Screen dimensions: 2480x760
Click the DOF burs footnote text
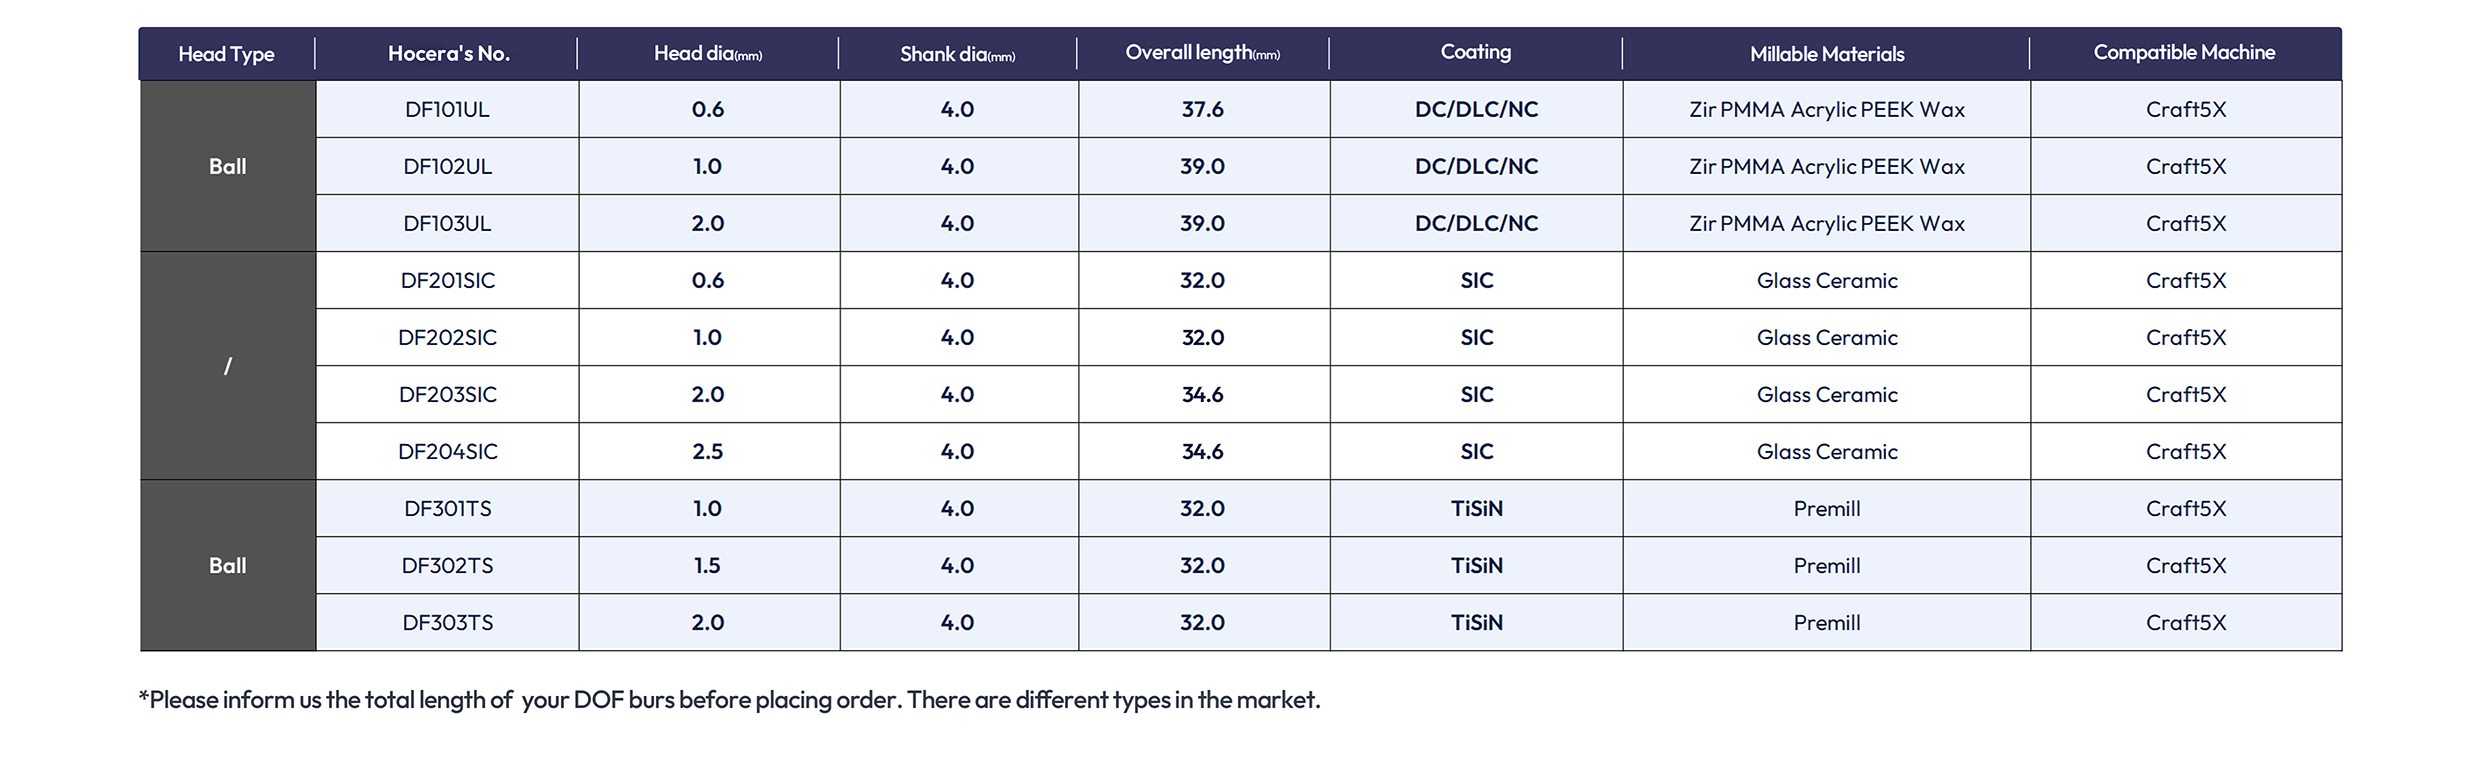[x=729, y=699]
